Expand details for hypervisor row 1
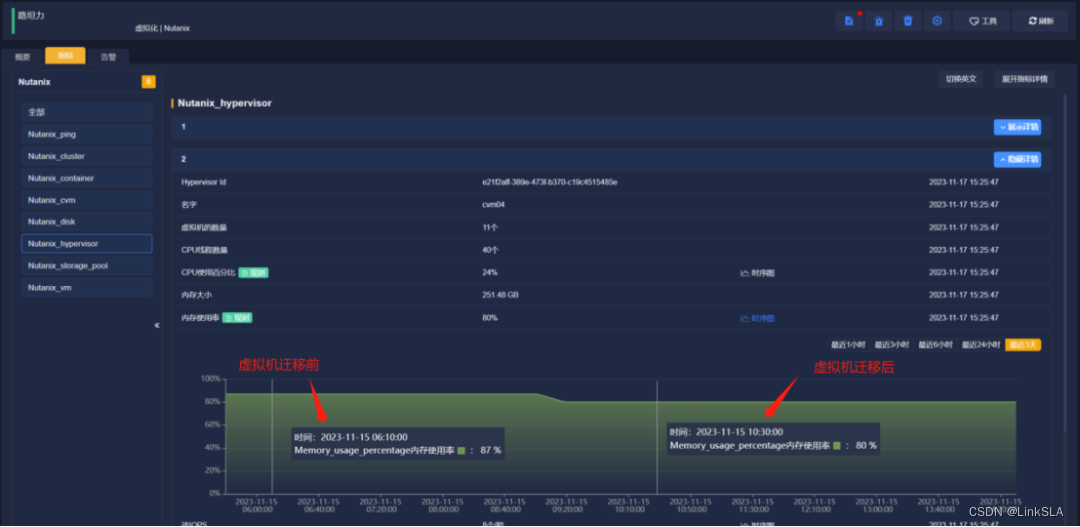Image resolution: width=1080 pixels, height=527 pixels. 1017,127
